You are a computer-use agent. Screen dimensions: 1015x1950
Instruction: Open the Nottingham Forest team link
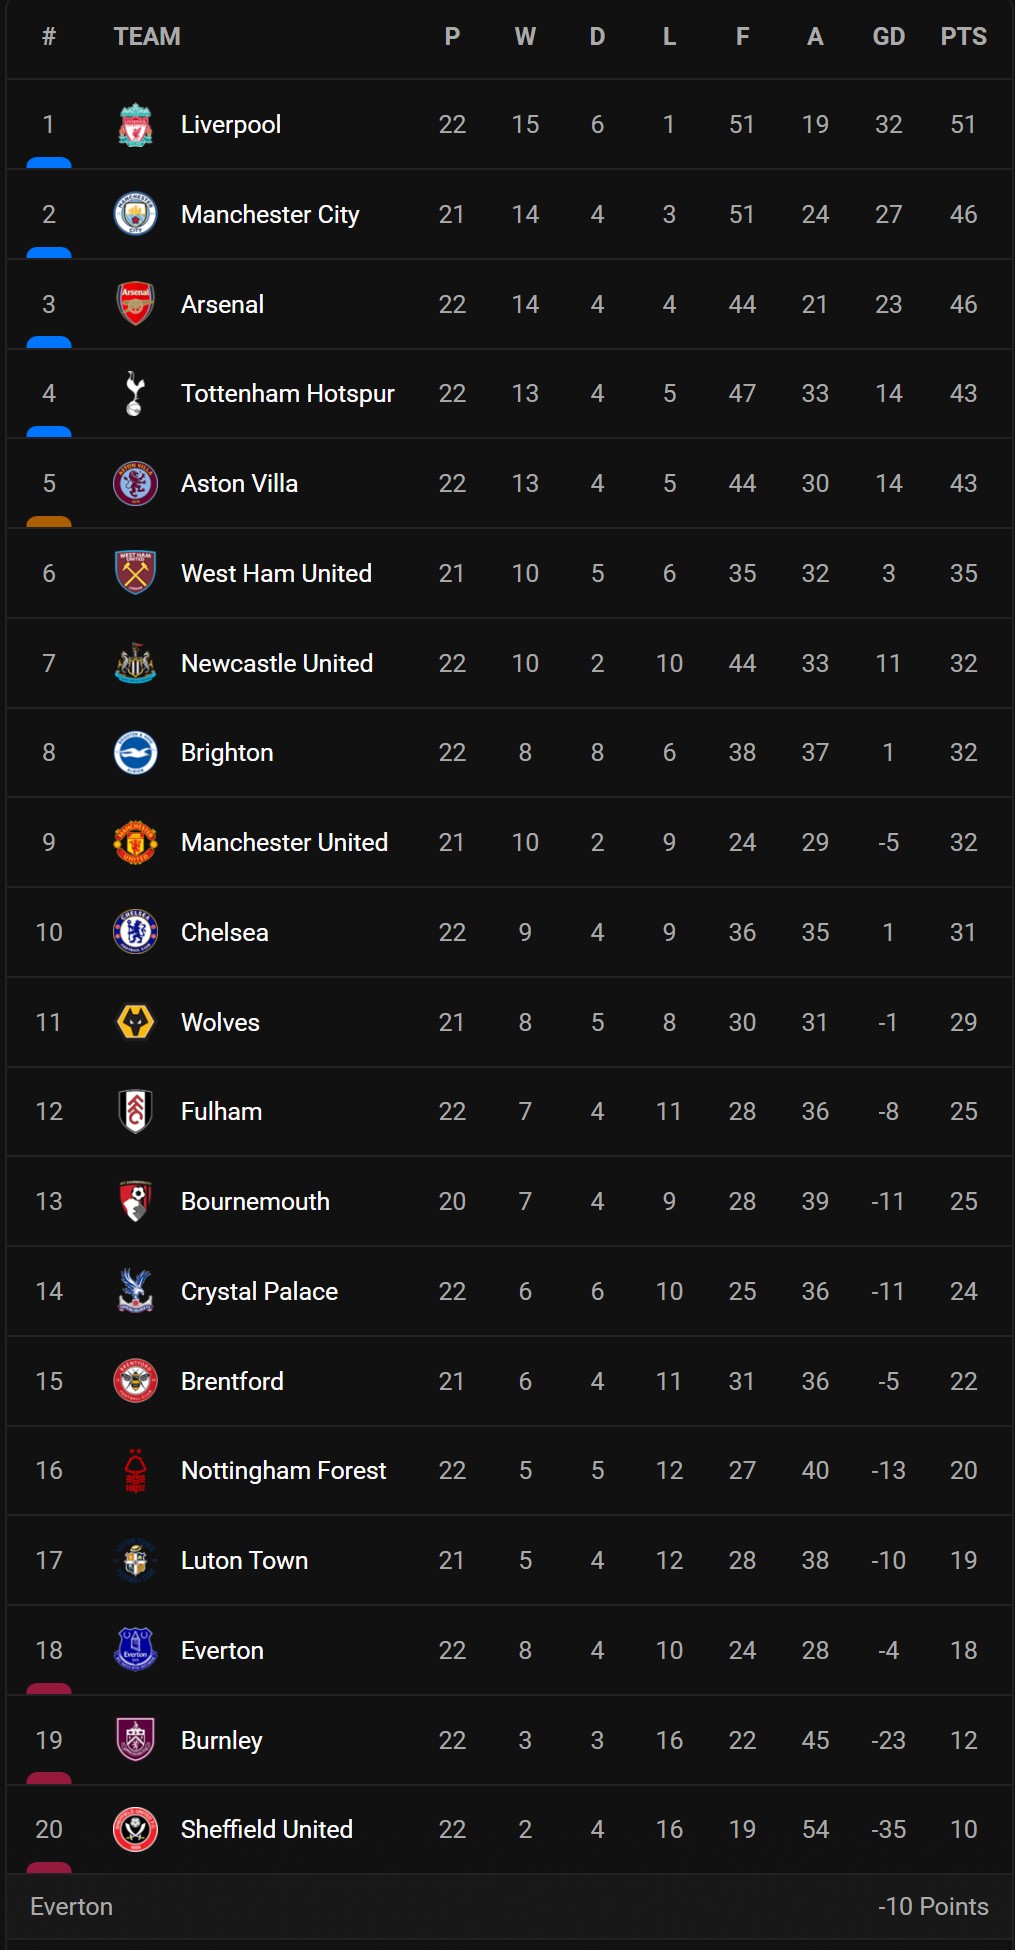pos(283,1471)
